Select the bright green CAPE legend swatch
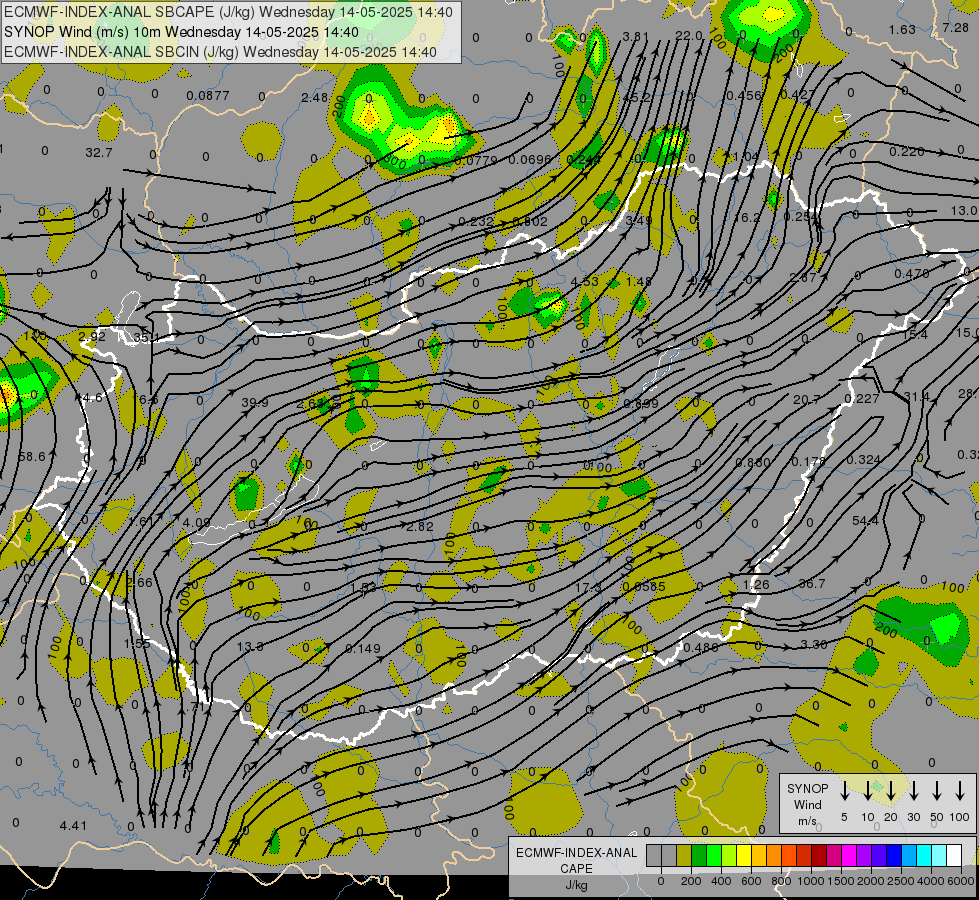 pyautogui.click(x=714, y=855)
